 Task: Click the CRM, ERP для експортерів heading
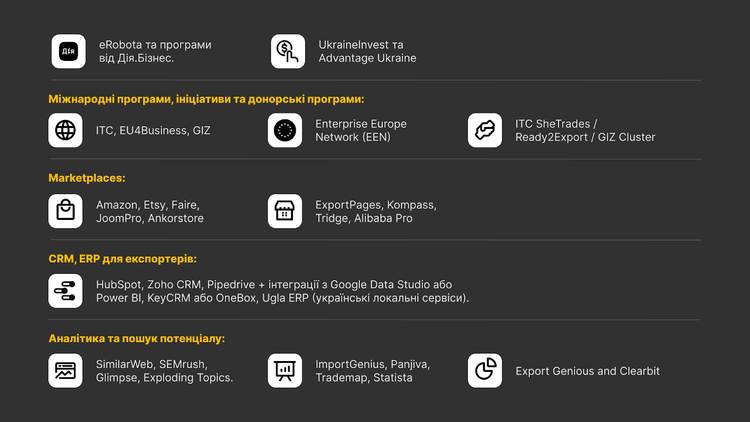(x=122, y=258)
